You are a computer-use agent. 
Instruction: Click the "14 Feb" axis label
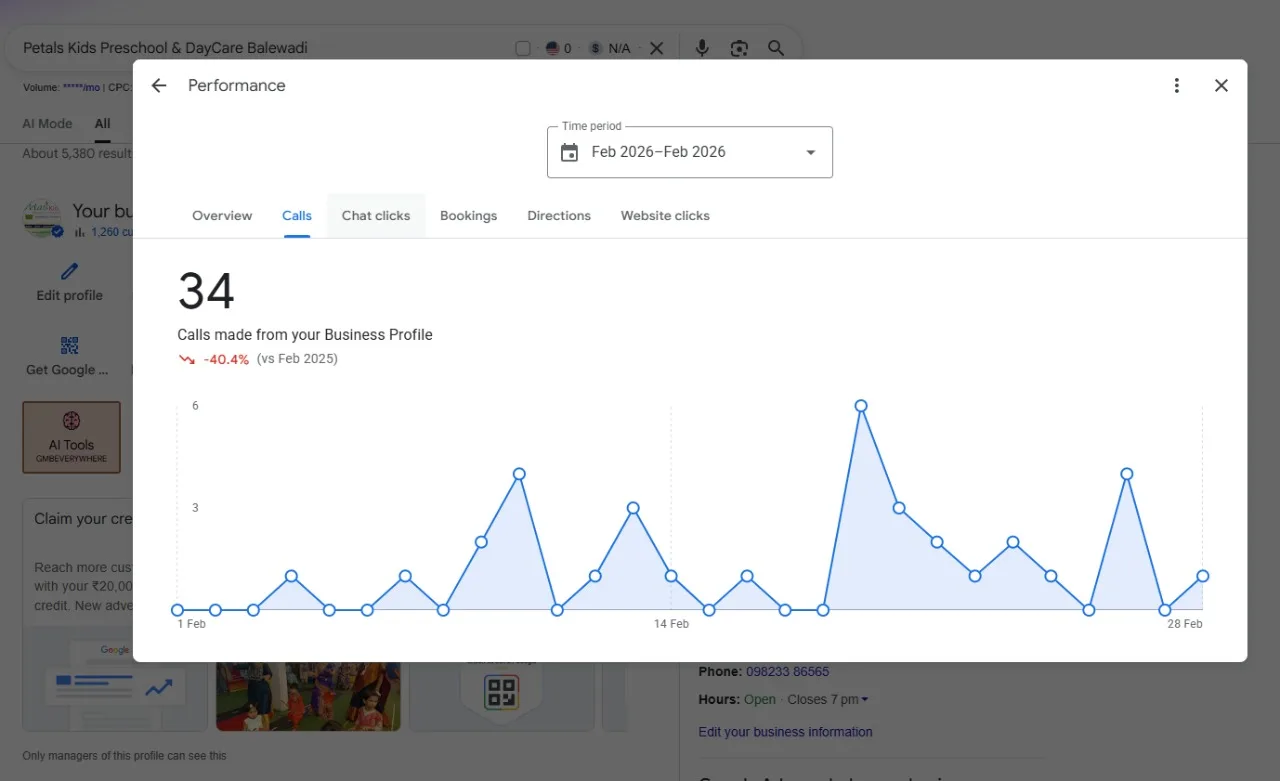671,624
